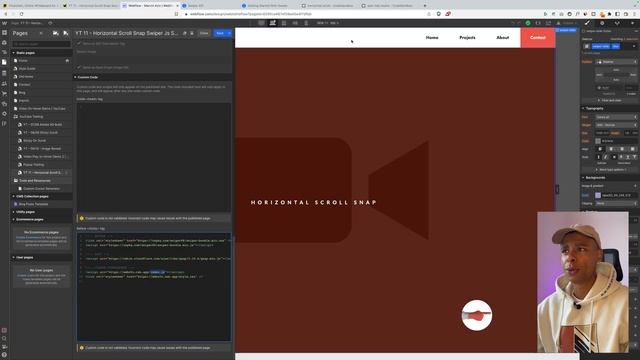Add a background image with the plus icon
The width and height of the screenshot is (640, 360).
point(635,186)
